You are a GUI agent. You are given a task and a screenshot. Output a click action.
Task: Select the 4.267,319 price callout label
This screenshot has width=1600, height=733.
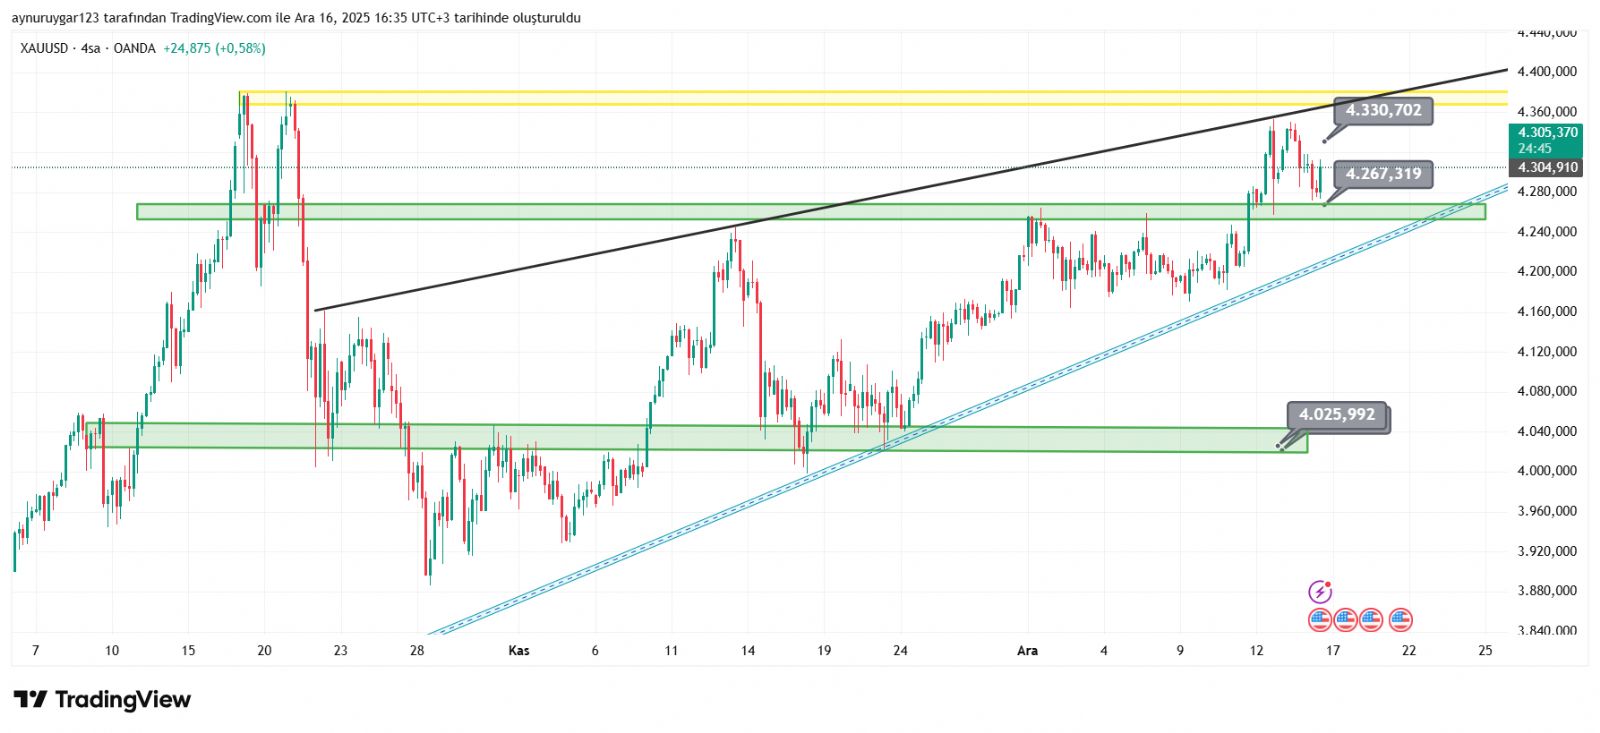(x=1383, y=174)
